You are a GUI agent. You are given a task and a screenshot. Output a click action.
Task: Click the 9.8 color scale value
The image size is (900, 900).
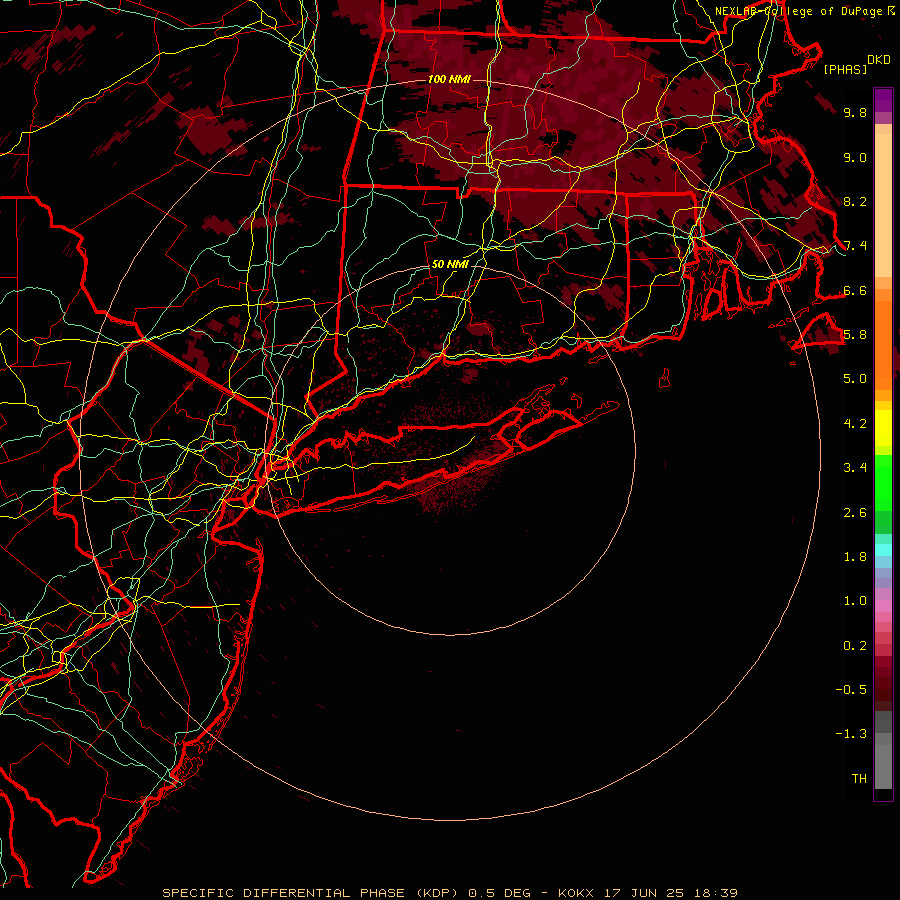point(855,112)
